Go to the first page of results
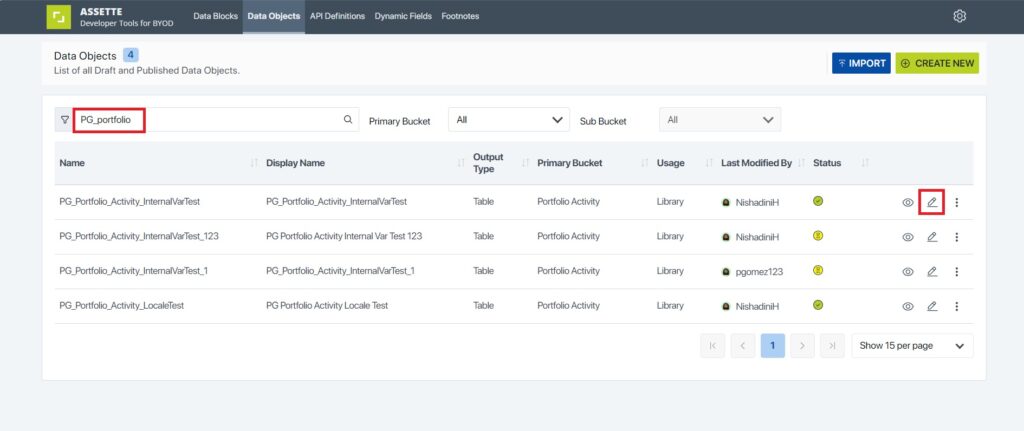1024x431 pixels. (712, 346)
